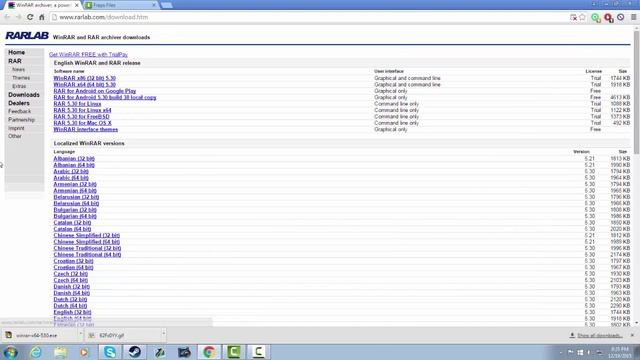
Task: Open the Windows Start menu
Action: pyautogui.click(x=11, y=352)
